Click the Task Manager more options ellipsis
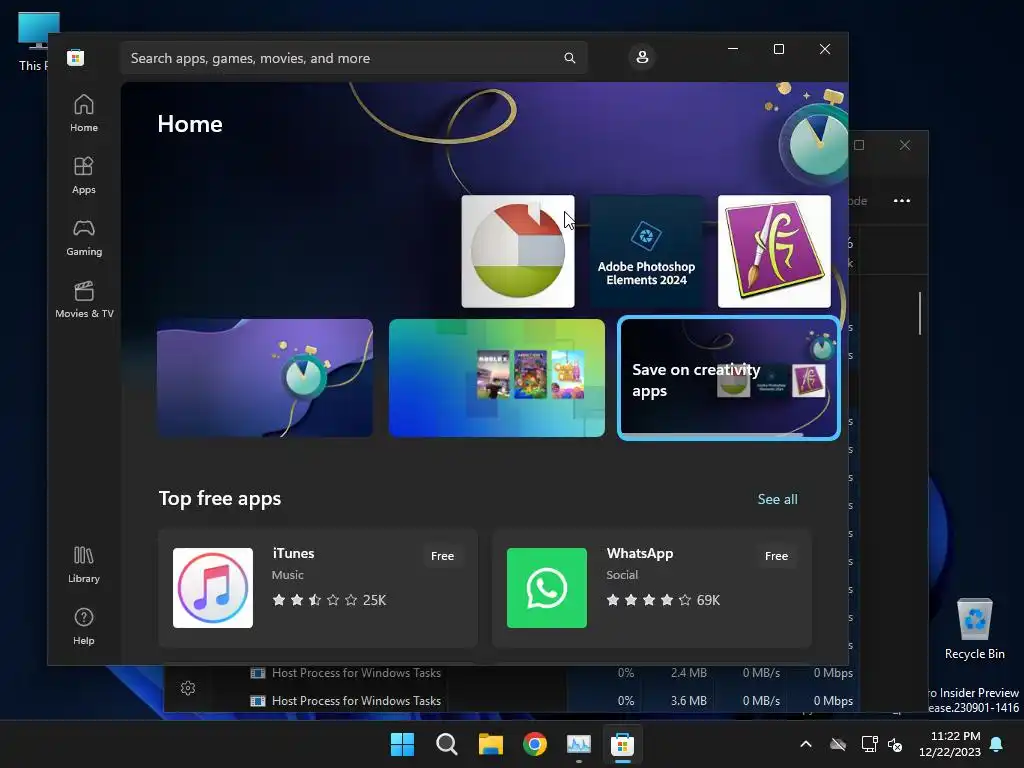 click(901, 200)
